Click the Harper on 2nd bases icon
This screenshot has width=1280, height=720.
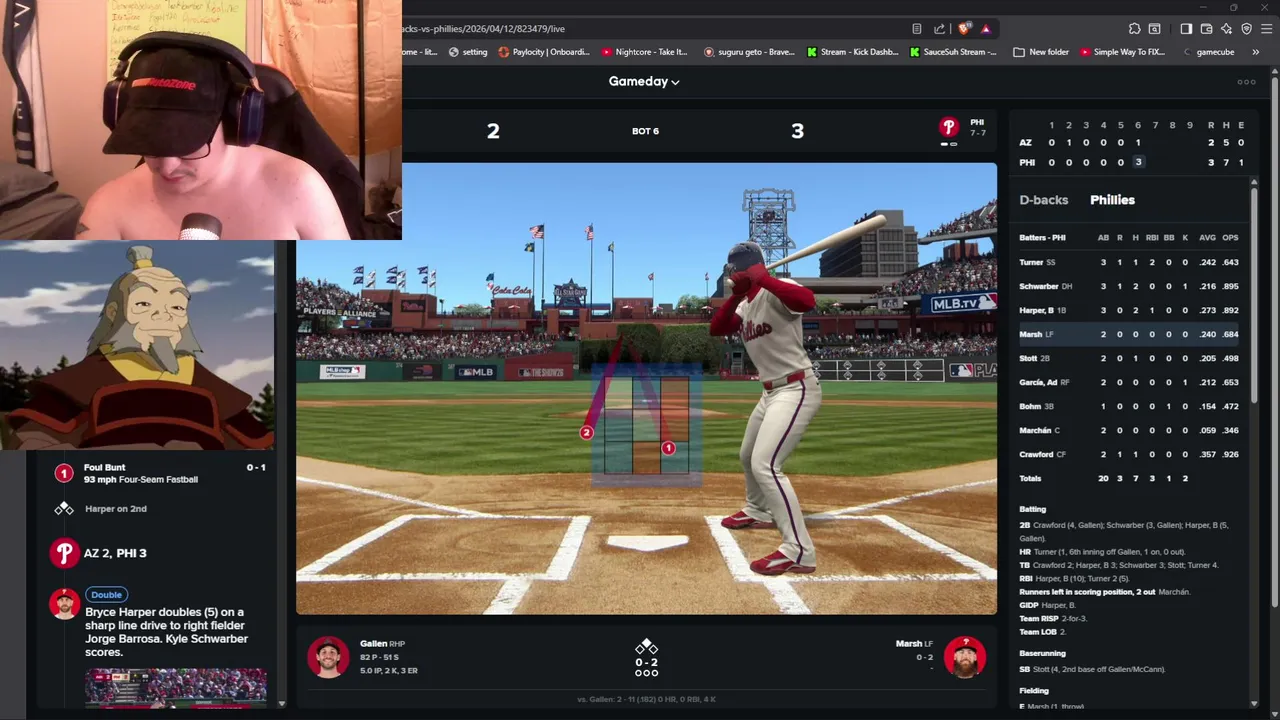click(x=64, y=509)
